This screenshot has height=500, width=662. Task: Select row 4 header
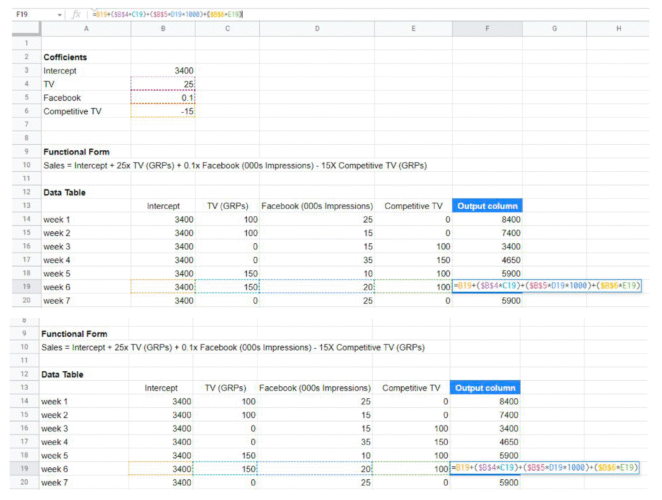click(26, 84)
